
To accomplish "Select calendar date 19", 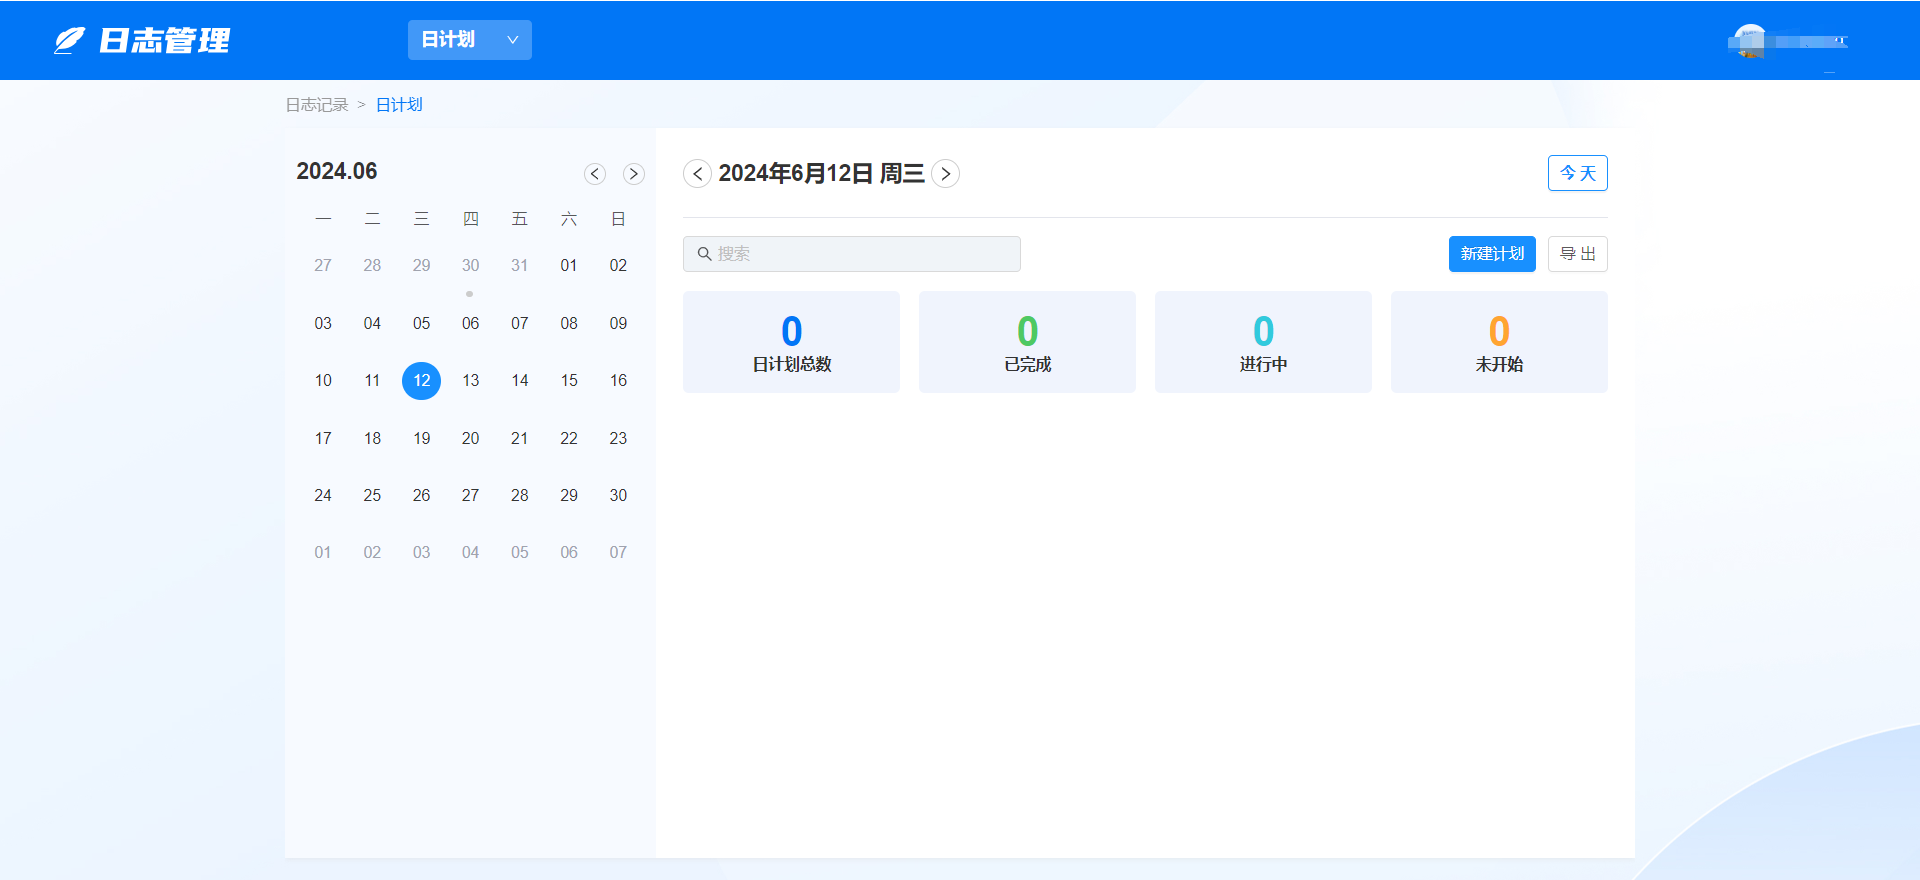I will tap(422, 439).
